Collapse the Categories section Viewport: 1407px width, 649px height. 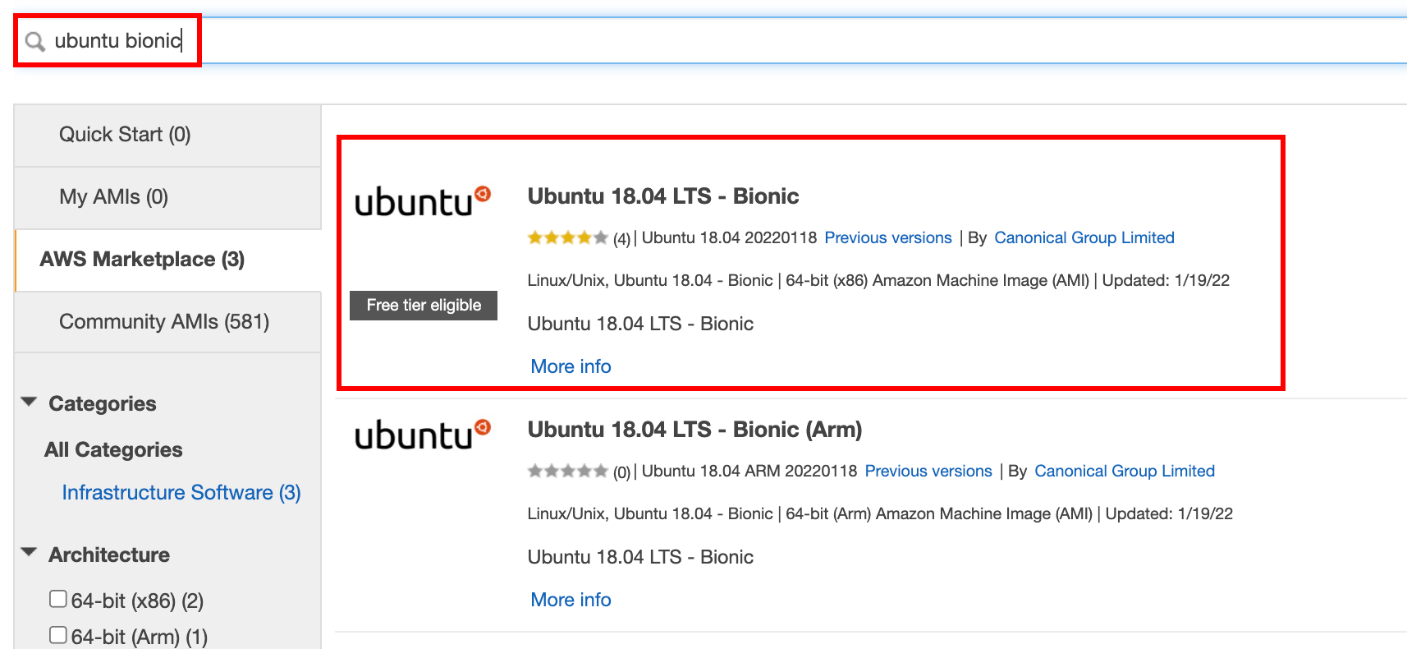click(30, 403)
